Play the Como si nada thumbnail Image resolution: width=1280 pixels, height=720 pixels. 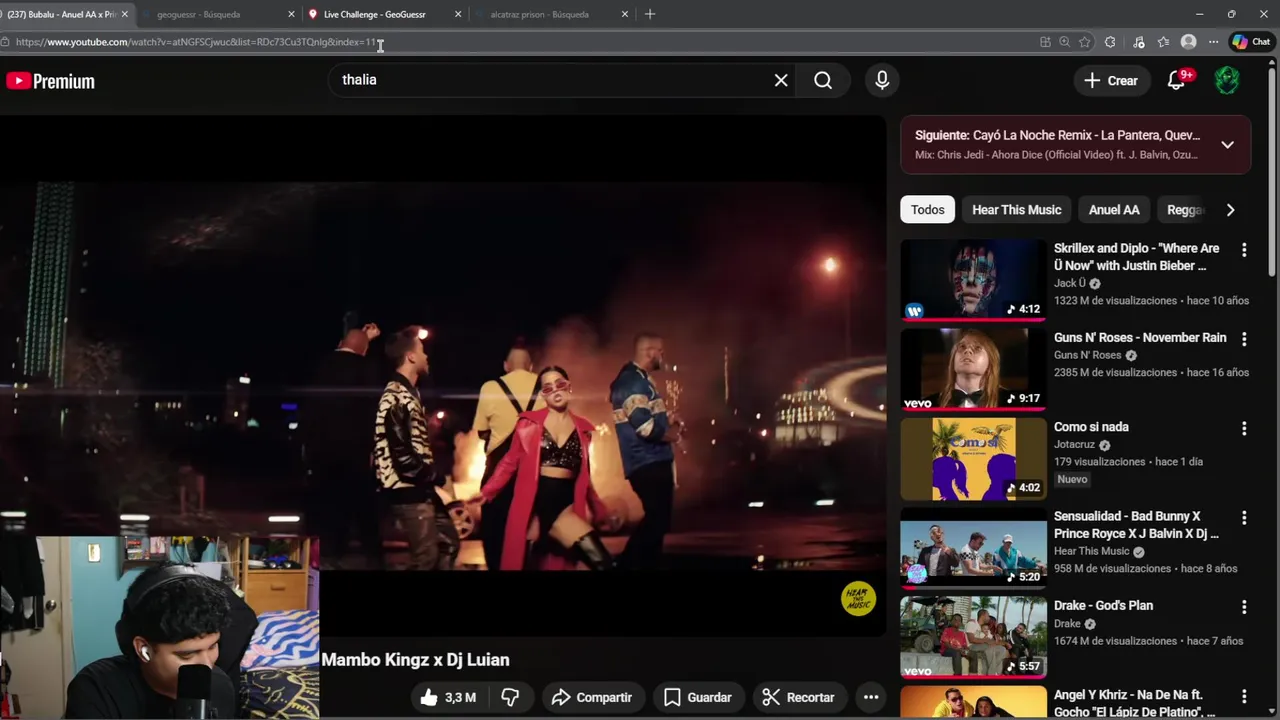(x=973, y=458)
